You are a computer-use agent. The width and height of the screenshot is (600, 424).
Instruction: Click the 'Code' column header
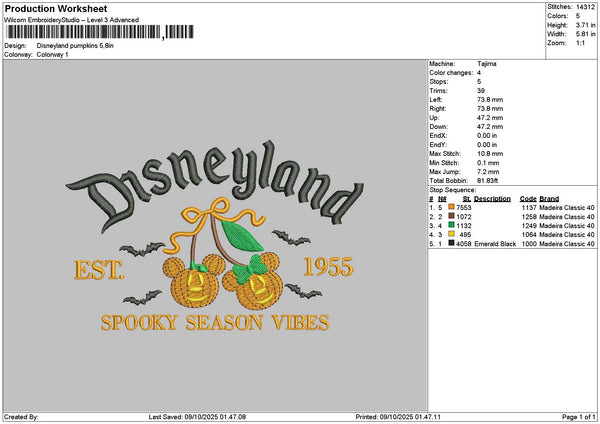[x=528, y=199]
